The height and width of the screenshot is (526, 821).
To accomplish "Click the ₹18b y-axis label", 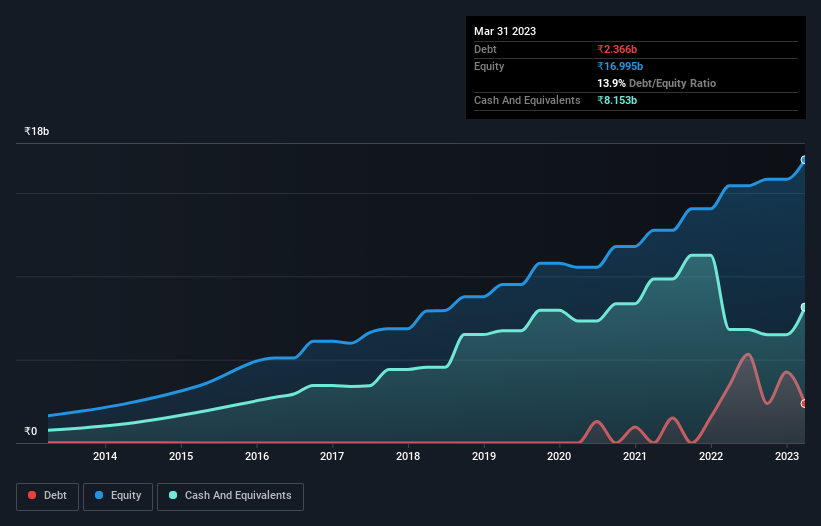I will click(x=37, y=131).
